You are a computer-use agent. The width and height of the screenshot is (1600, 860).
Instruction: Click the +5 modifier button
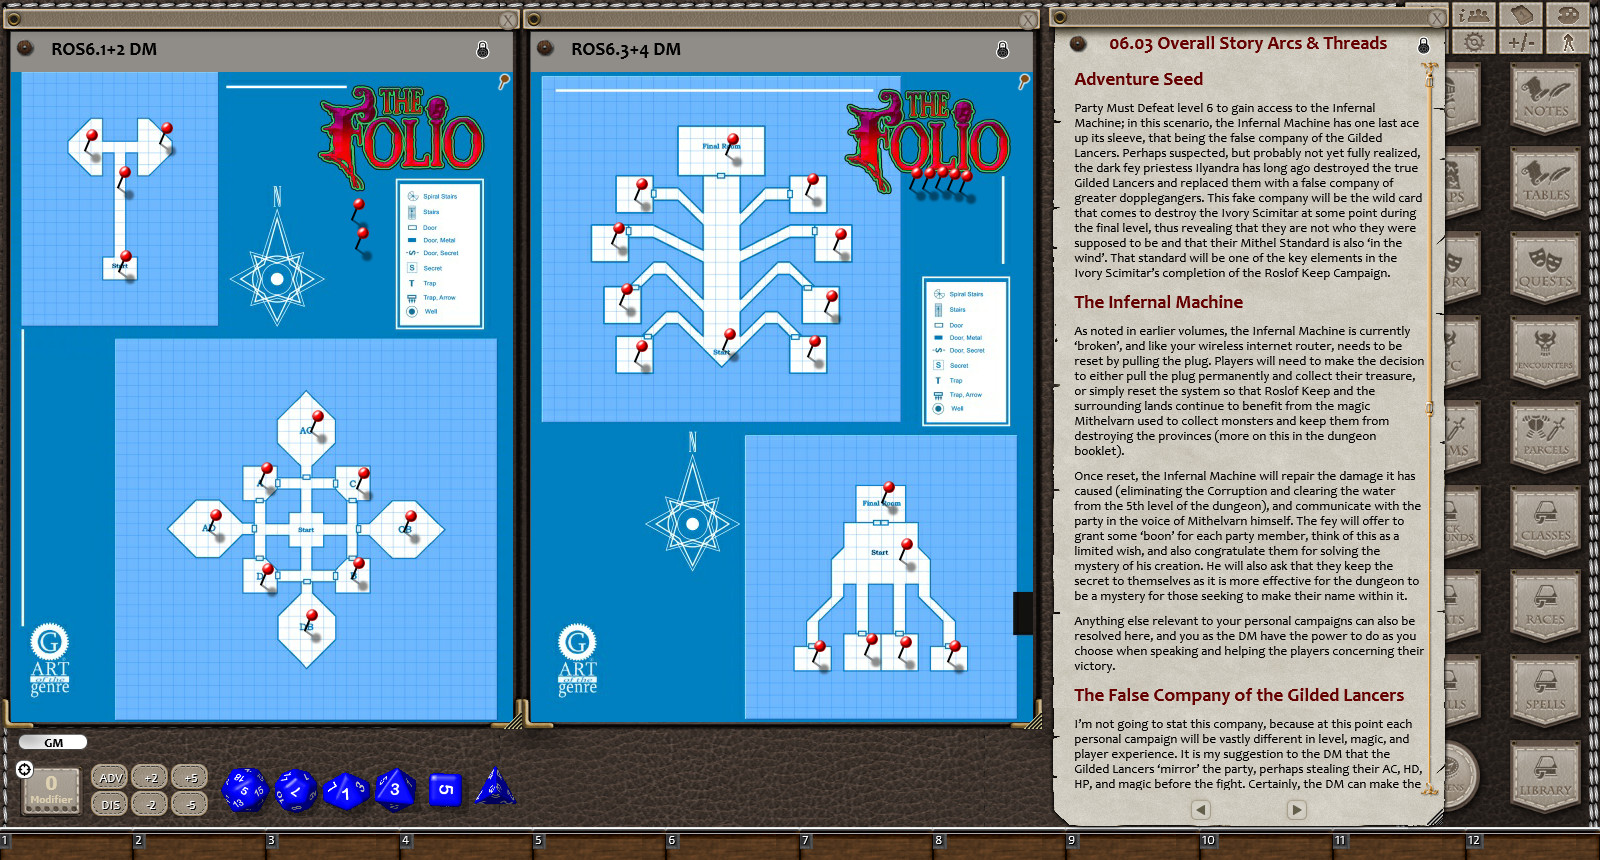(190, 778)
